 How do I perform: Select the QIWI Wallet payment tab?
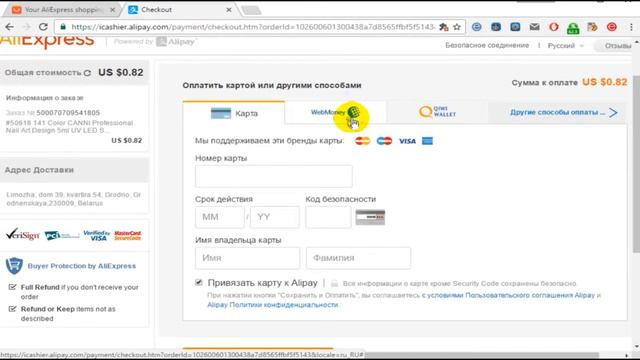[x=437, y=112]
